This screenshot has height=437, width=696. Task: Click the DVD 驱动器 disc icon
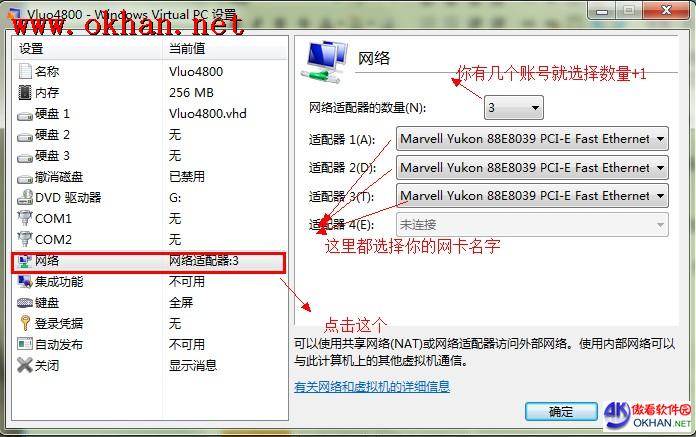point(25,197)
